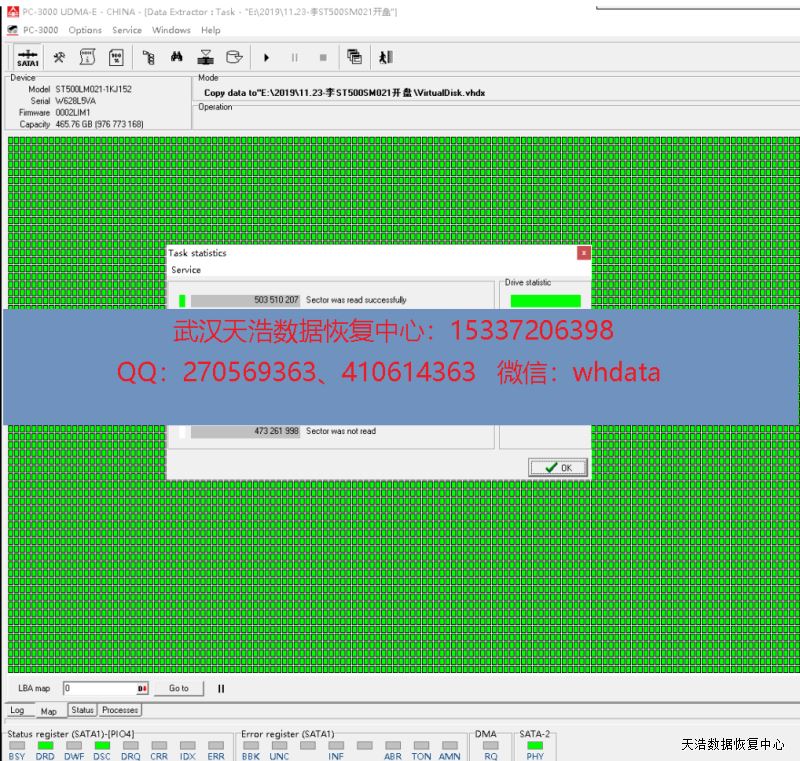Click the Go to button
800x761 pixels.
[178, 688]
